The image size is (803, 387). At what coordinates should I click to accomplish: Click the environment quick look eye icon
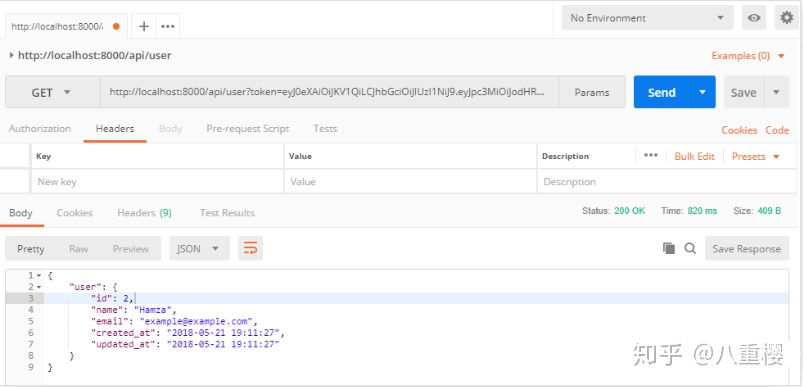point(754,18)
